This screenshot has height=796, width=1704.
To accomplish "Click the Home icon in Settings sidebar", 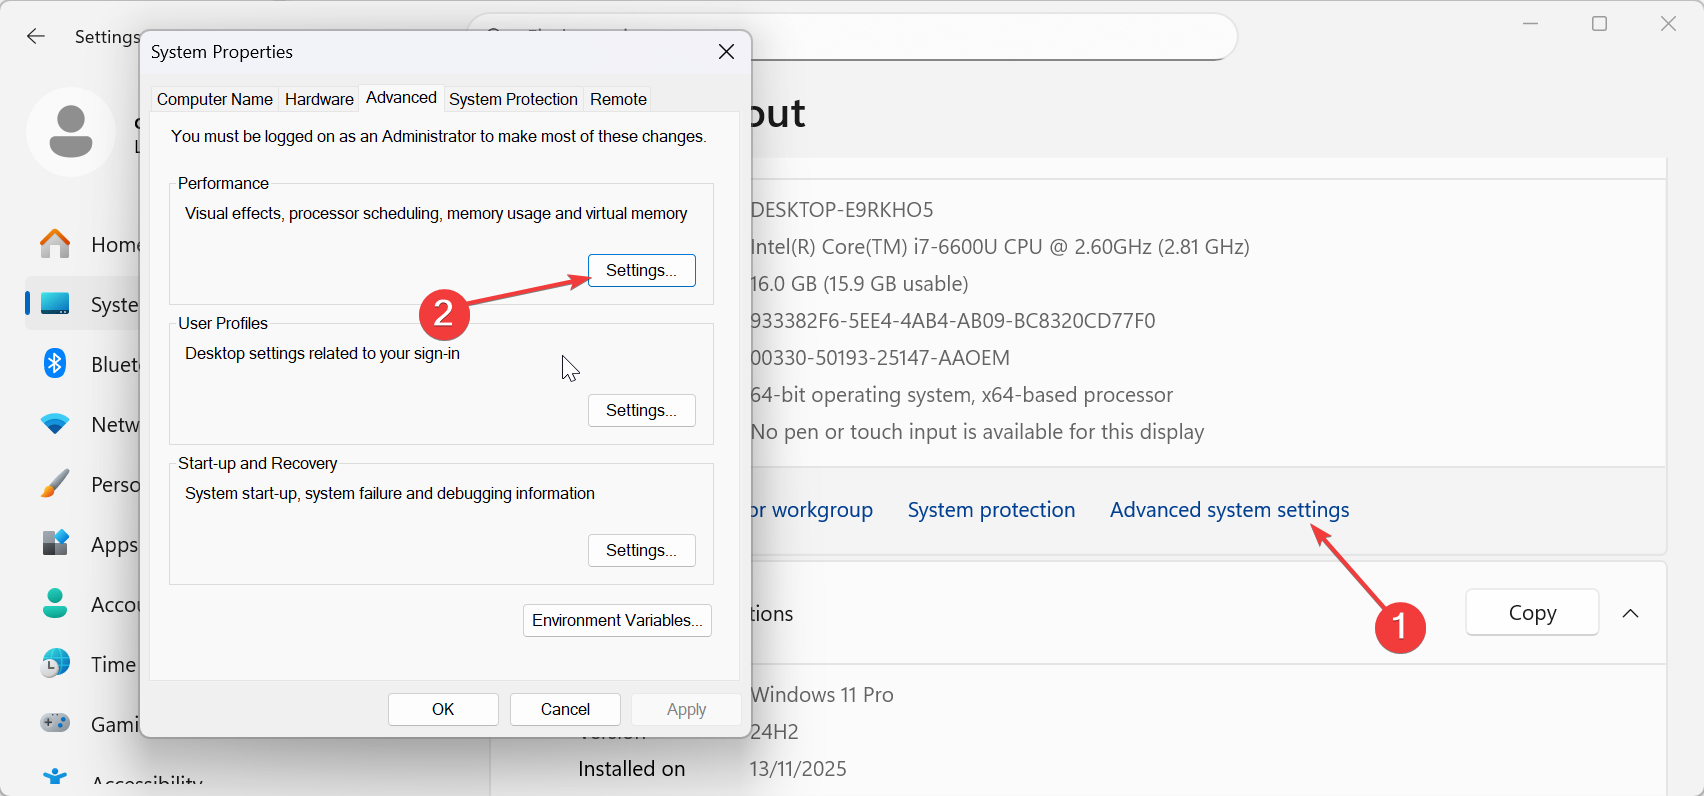I will [x=55, y=244].
